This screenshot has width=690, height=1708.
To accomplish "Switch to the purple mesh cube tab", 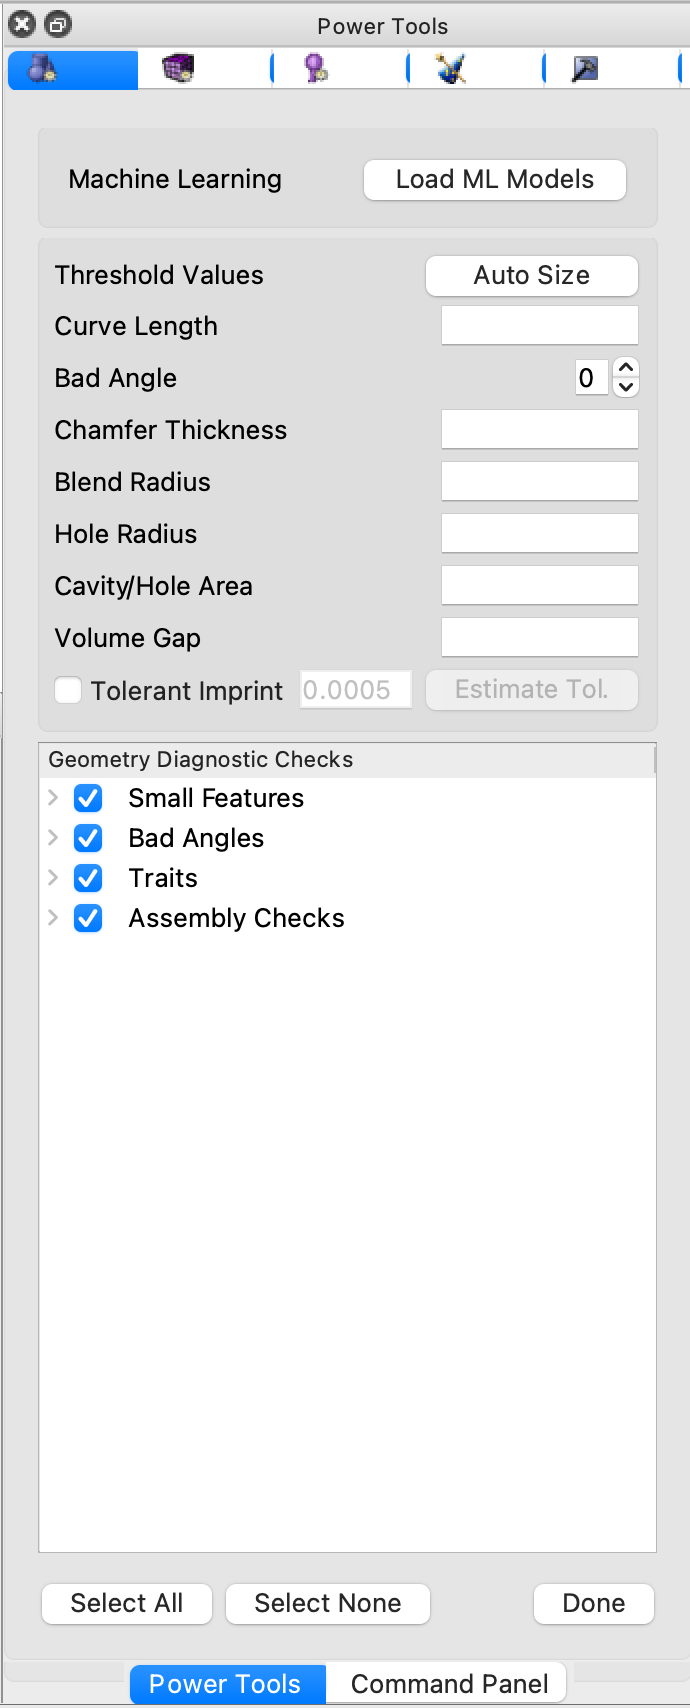I will [x=178, y=69].
